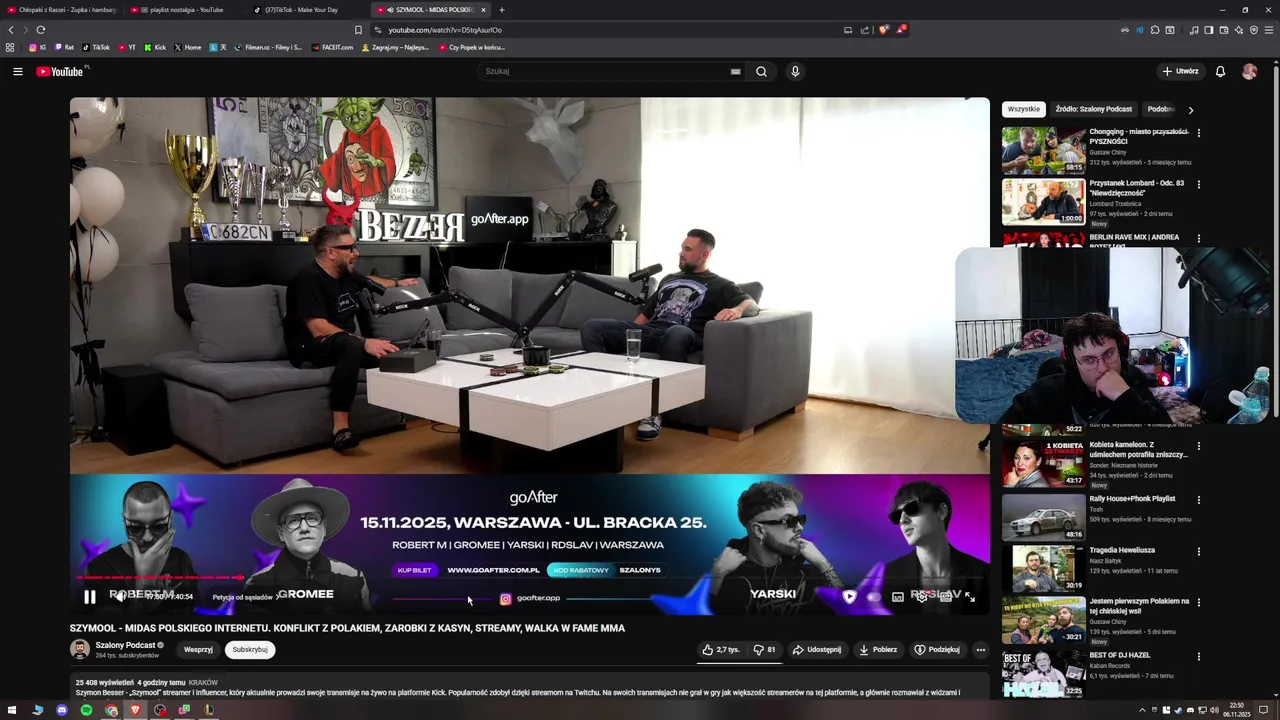Viewport: 1280px width, 720px height.
Task: Open the Filman.cc bookmark
Action: [x=268, y=47]
